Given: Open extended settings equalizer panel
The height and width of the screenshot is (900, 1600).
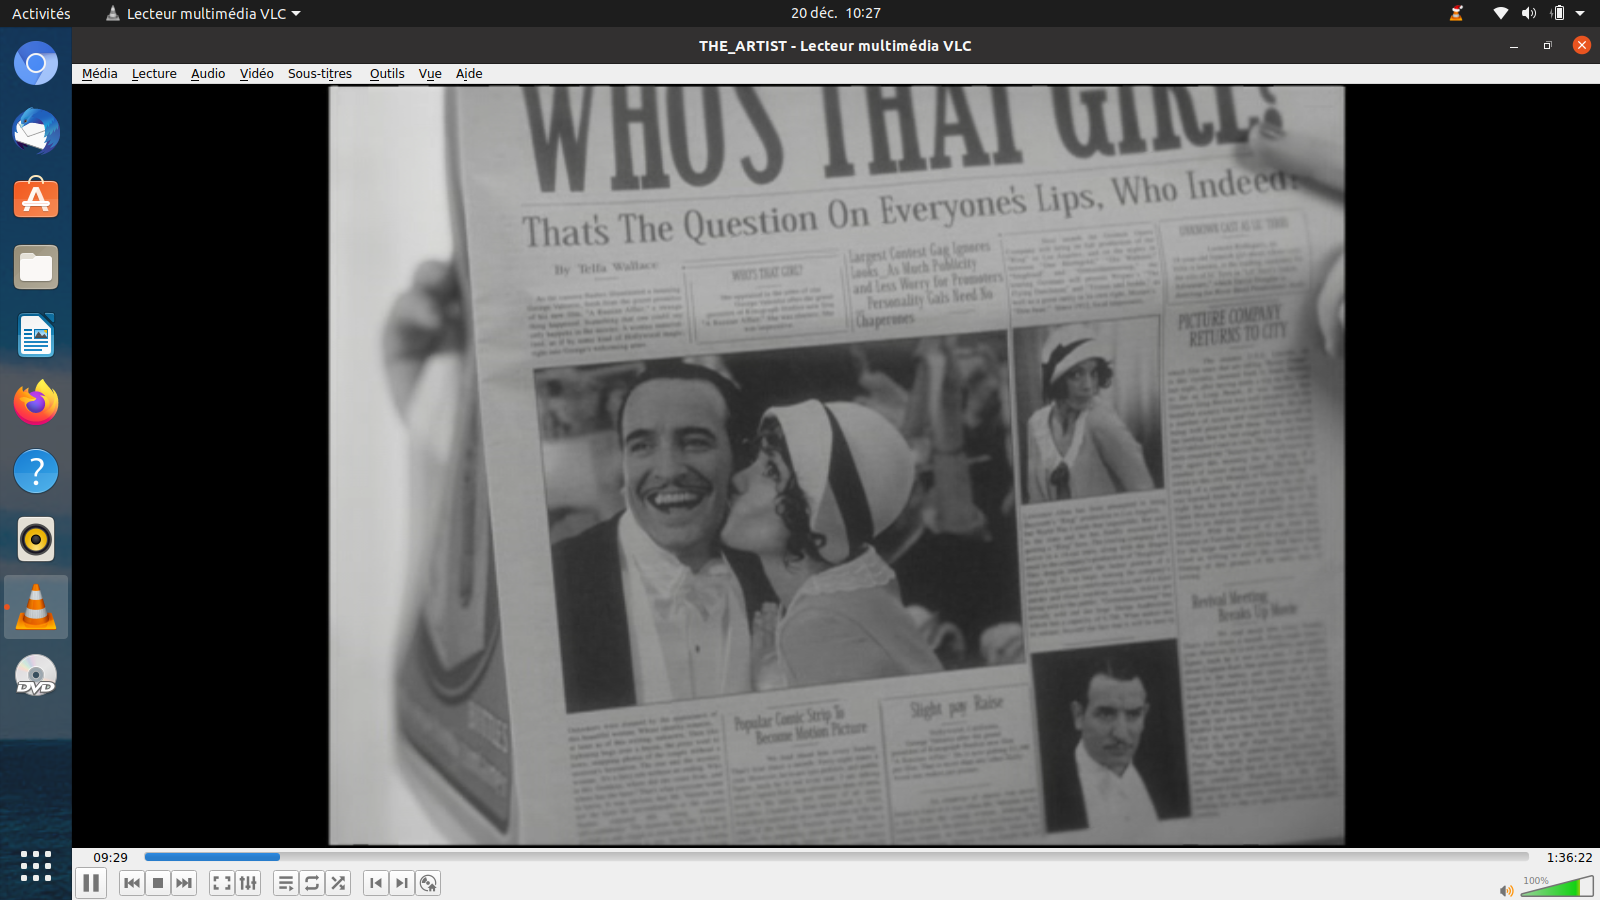Looking at the screenshot, I should pyautogui.click(x=248, y=883).
